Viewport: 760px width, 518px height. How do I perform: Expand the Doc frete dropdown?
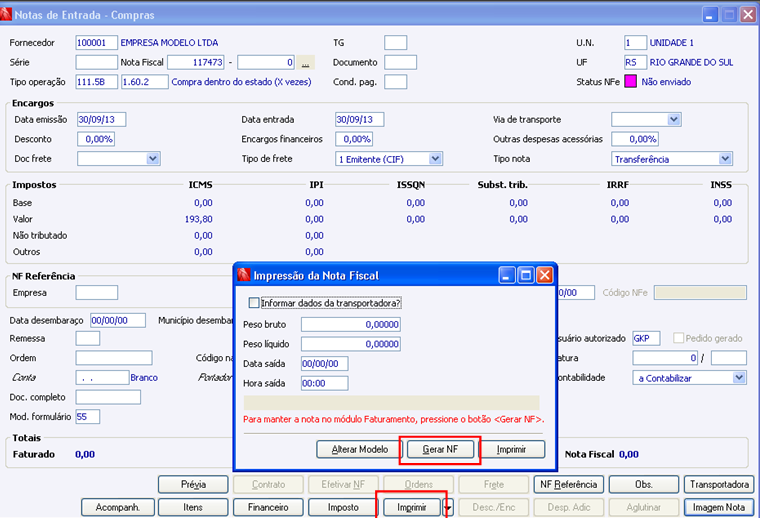click(153, 158)
